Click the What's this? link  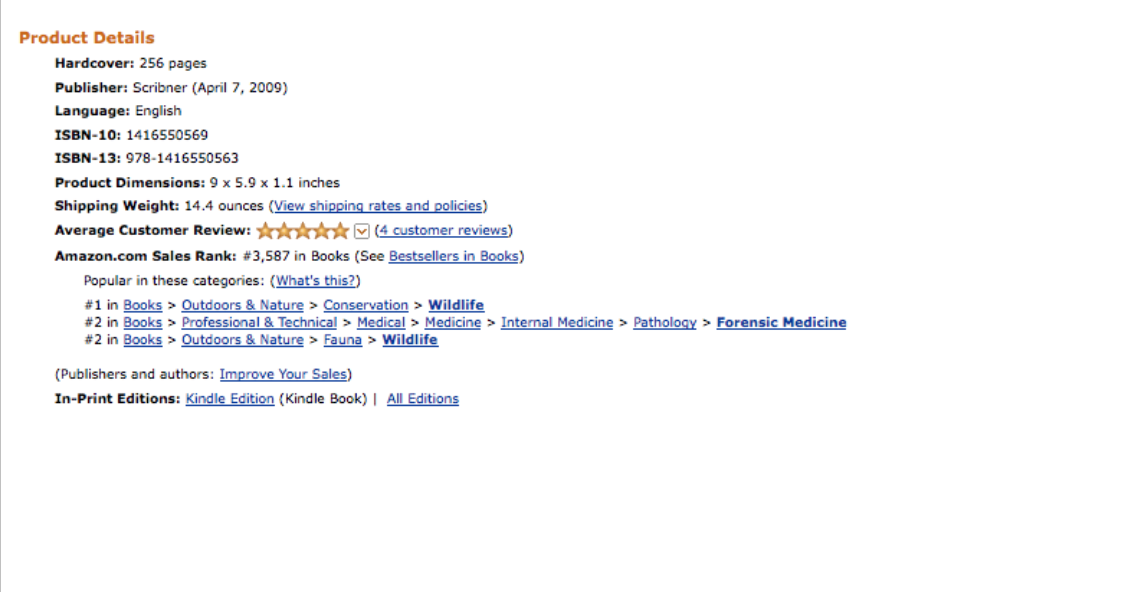316,281
